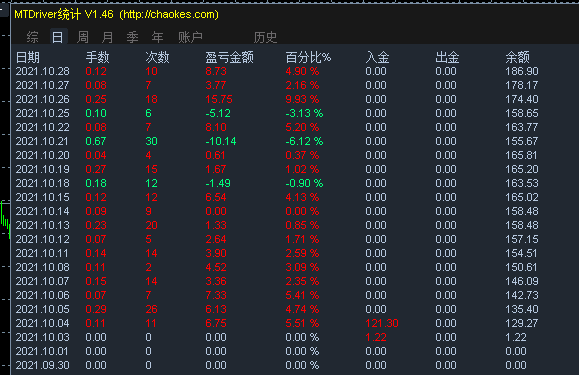Select the 2021.10.05 date cell

tap(42, 310)
